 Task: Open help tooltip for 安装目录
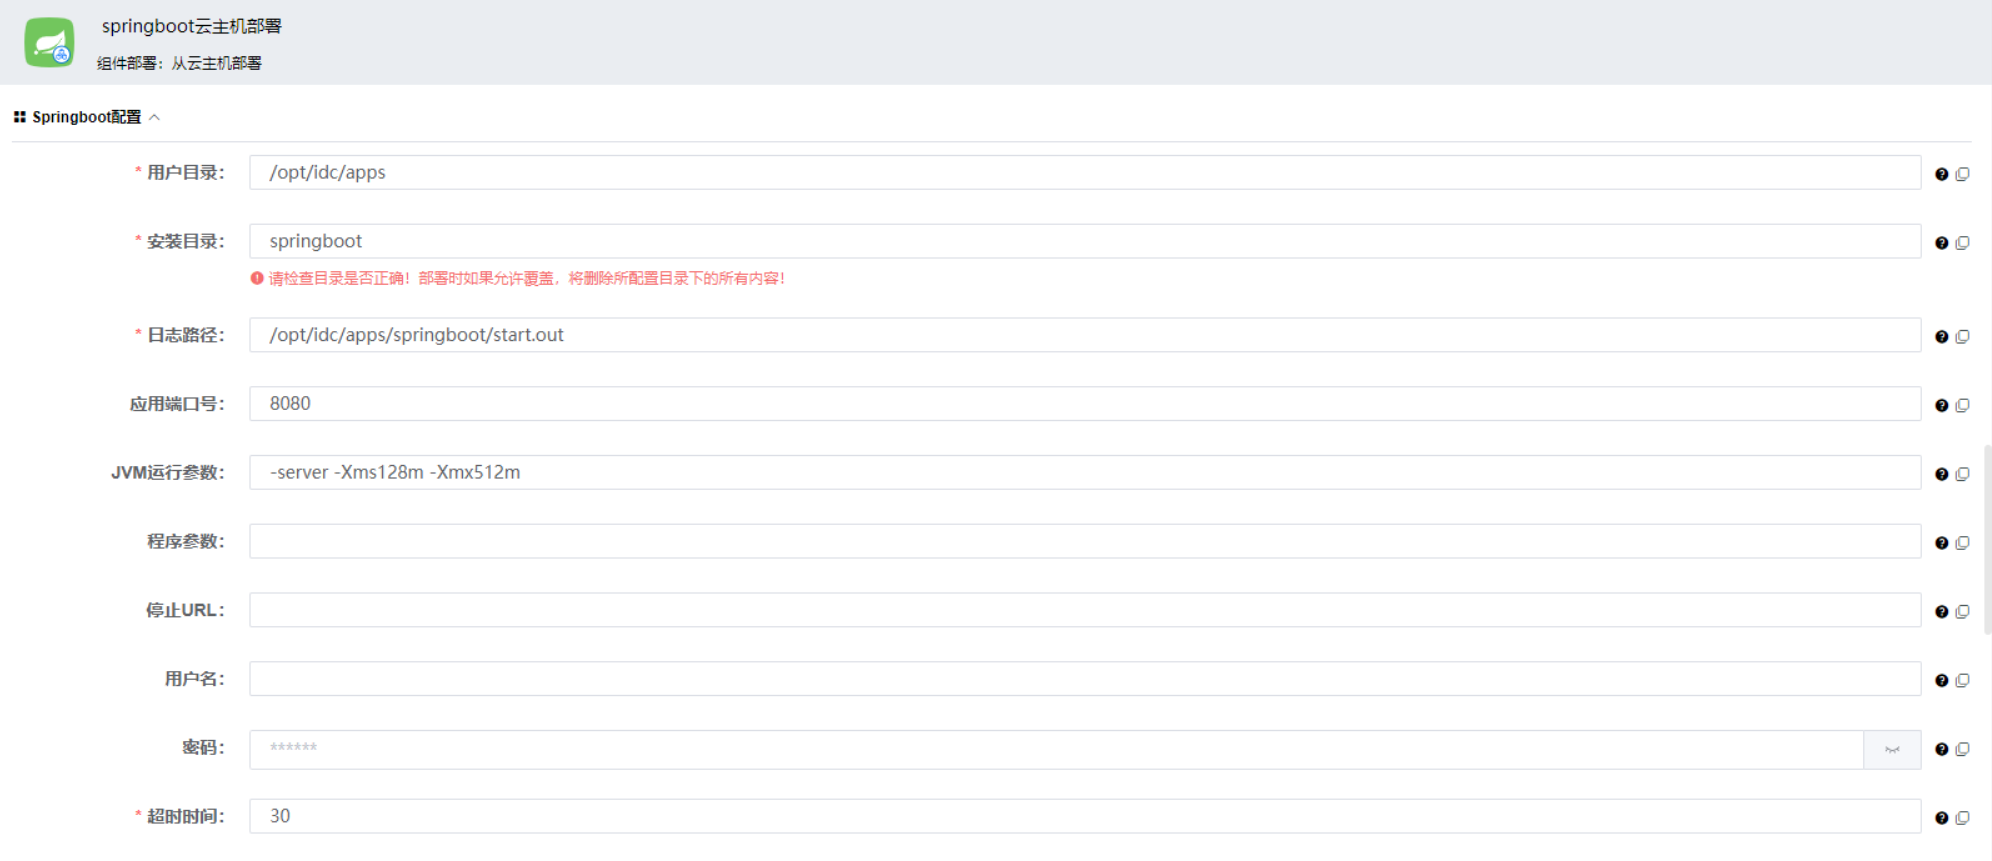tap(1941, 243)
